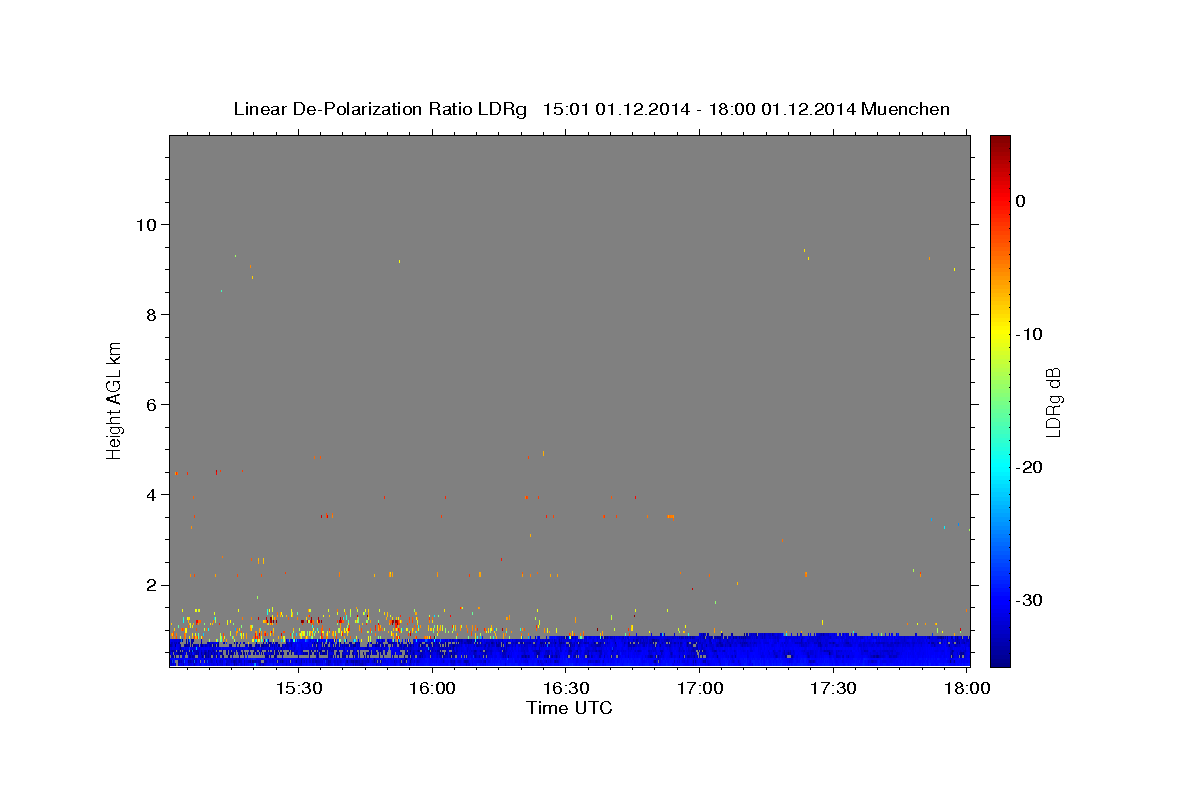Click the plot title "Linear De-Polarization Ratio LDRg"
Viewport: 1200px width, 800px height.
(x=379, y=109)
